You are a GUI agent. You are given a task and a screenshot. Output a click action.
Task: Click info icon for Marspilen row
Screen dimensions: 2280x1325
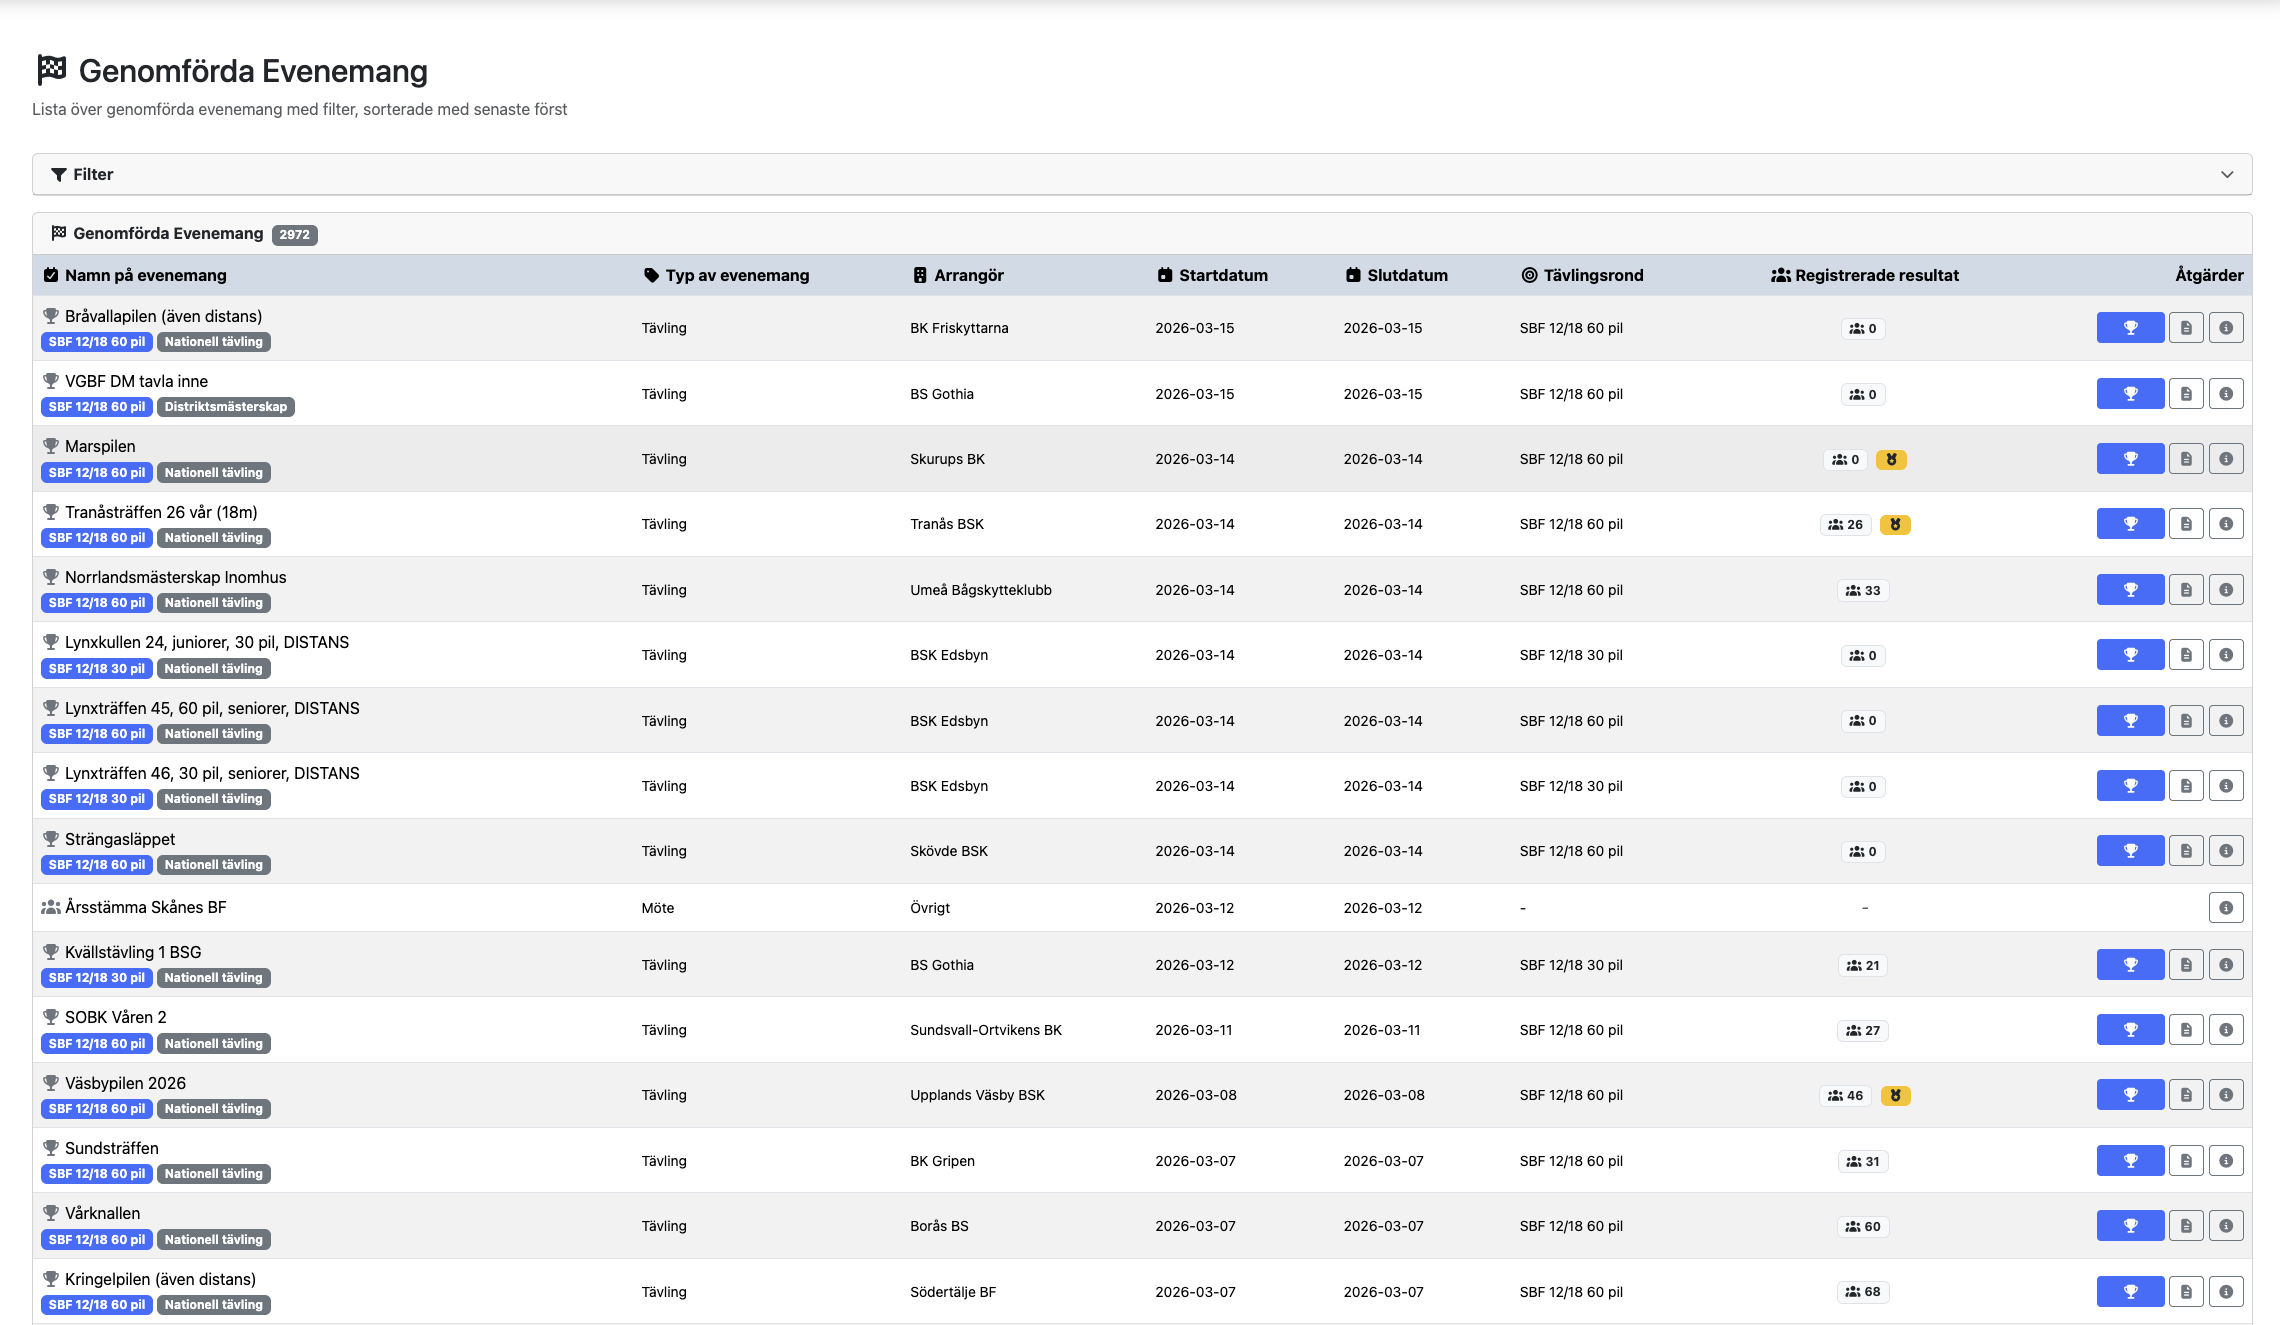pos(2226,459)
